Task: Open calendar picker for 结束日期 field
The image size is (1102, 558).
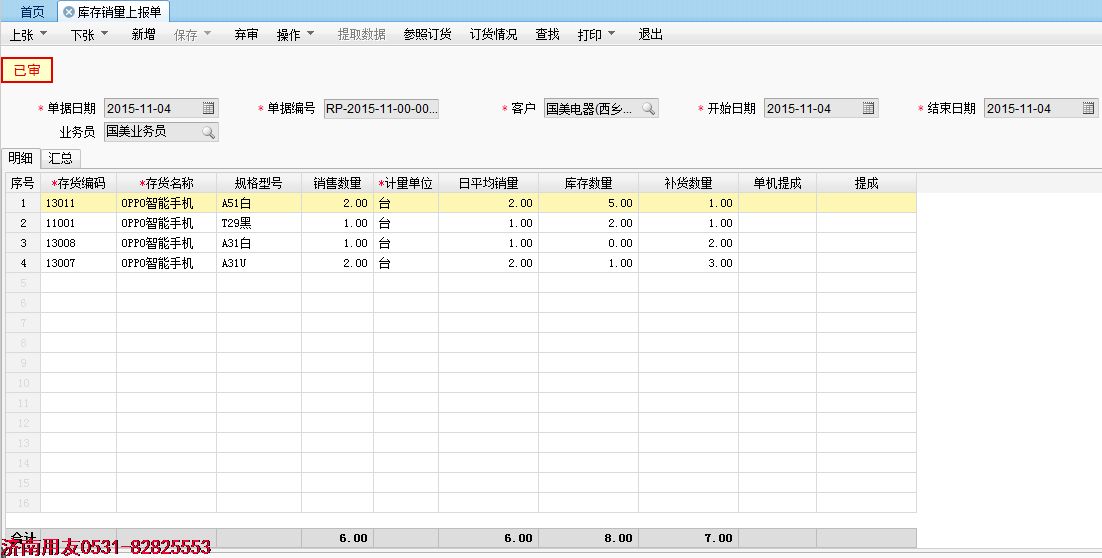Action: (x=1088, y=108)
